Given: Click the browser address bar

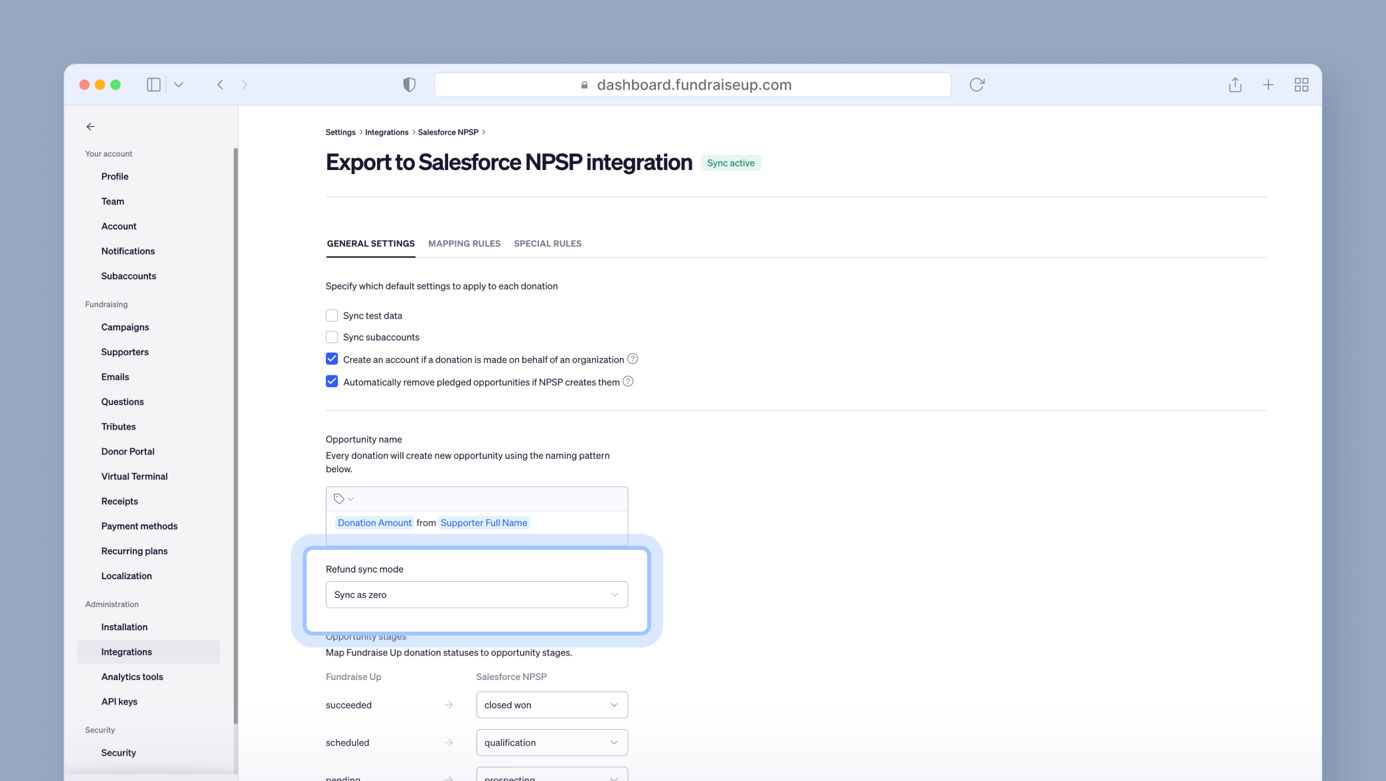Looking at the screenshot, I should (x=692, y=85).
